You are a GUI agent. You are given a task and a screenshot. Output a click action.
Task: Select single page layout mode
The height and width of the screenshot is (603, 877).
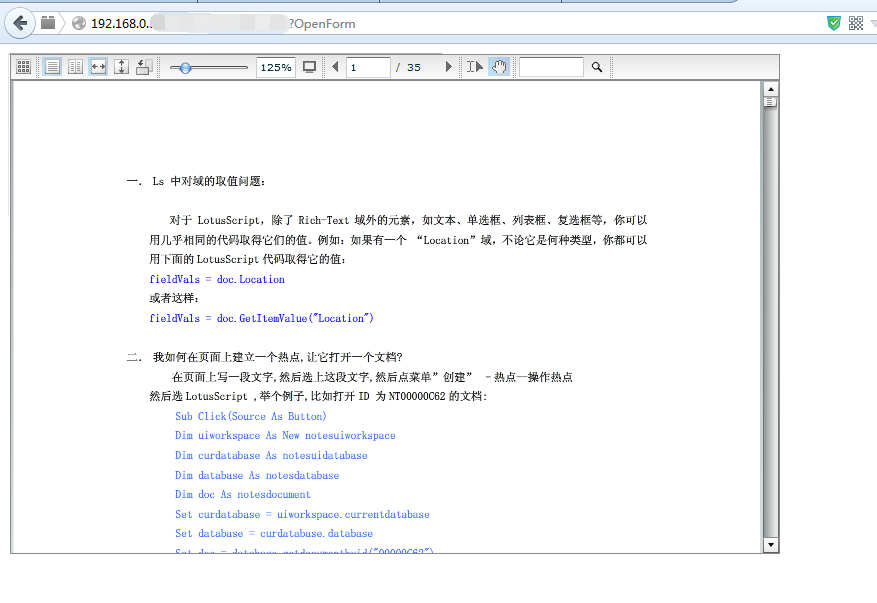tap(52, 67)
